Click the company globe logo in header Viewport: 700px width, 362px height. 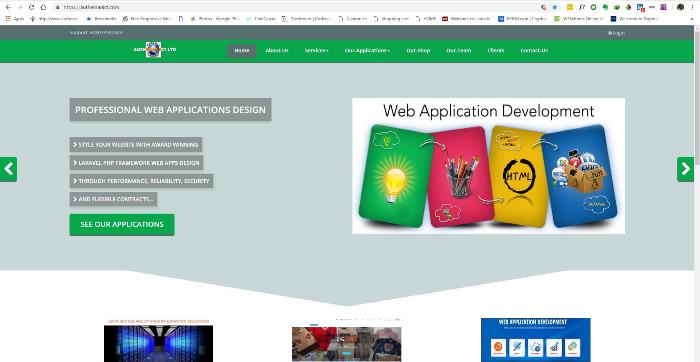click(x=154, y=50)
